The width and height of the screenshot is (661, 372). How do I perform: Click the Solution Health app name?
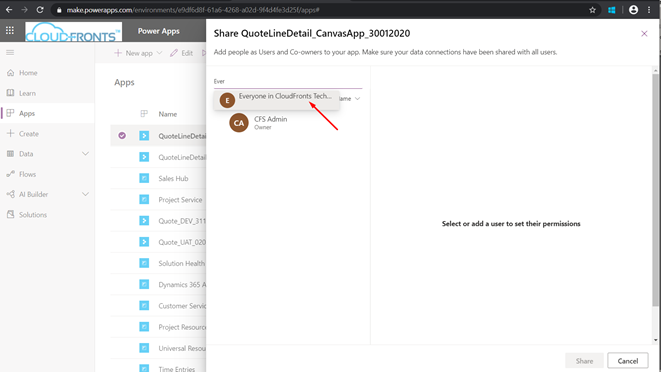pyautogui.click(x=182, y=263)
